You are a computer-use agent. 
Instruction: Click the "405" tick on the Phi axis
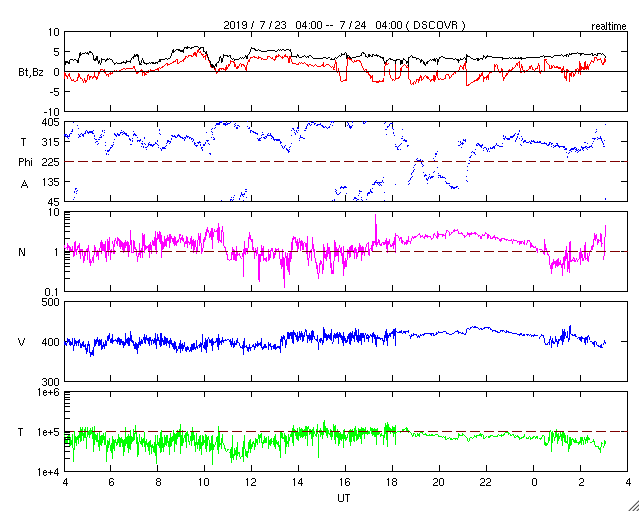click(x=52, y=122)
